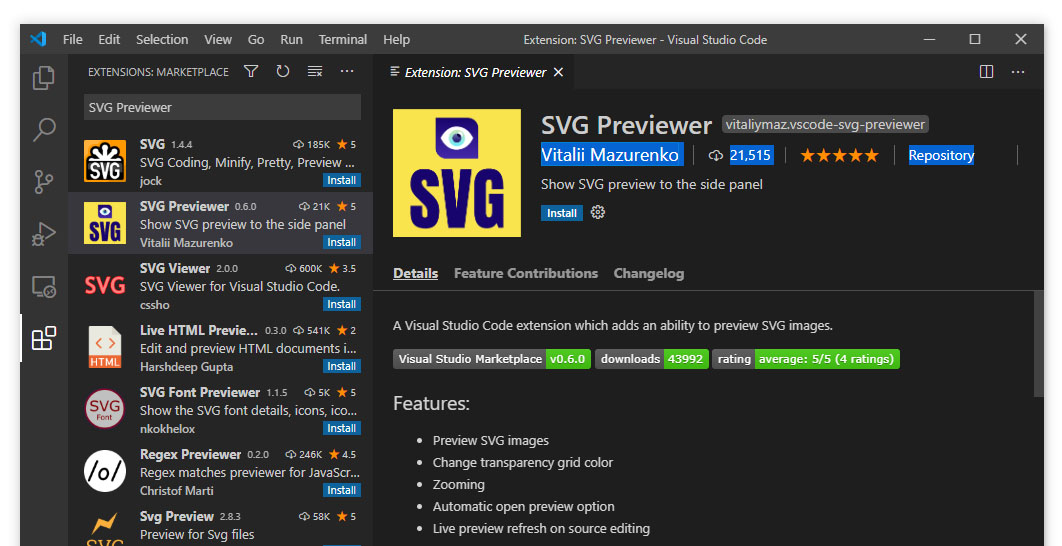The width and height of the screenshot is (1062, 546).
Task: Install the SVG extension by jock
Action: [x=342, y=180]
